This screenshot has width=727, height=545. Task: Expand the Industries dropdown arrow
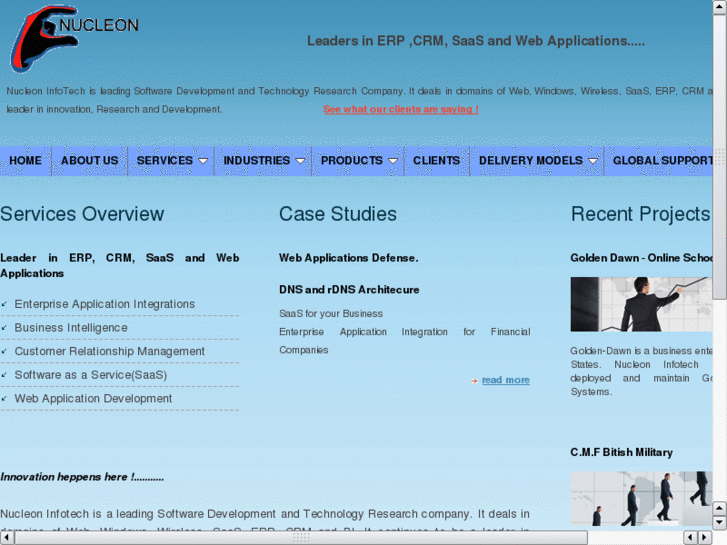click(300, 161)
